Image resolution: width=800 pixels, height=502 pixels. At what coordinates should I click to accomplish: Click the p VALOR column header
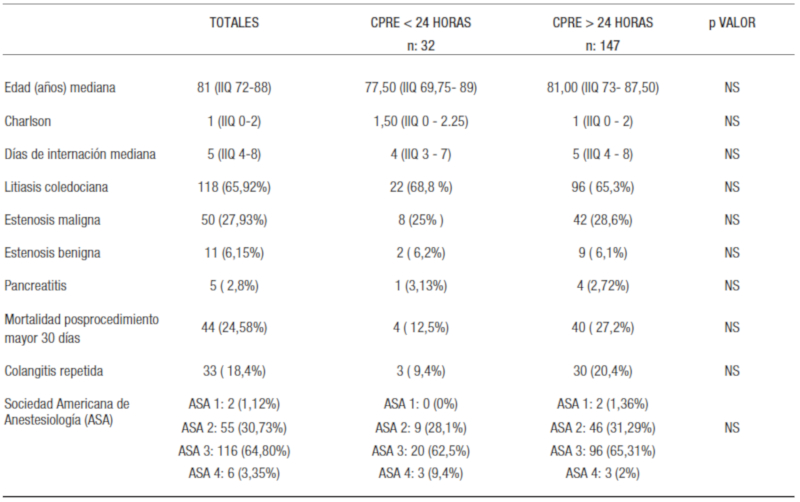[x=732, y=24]
